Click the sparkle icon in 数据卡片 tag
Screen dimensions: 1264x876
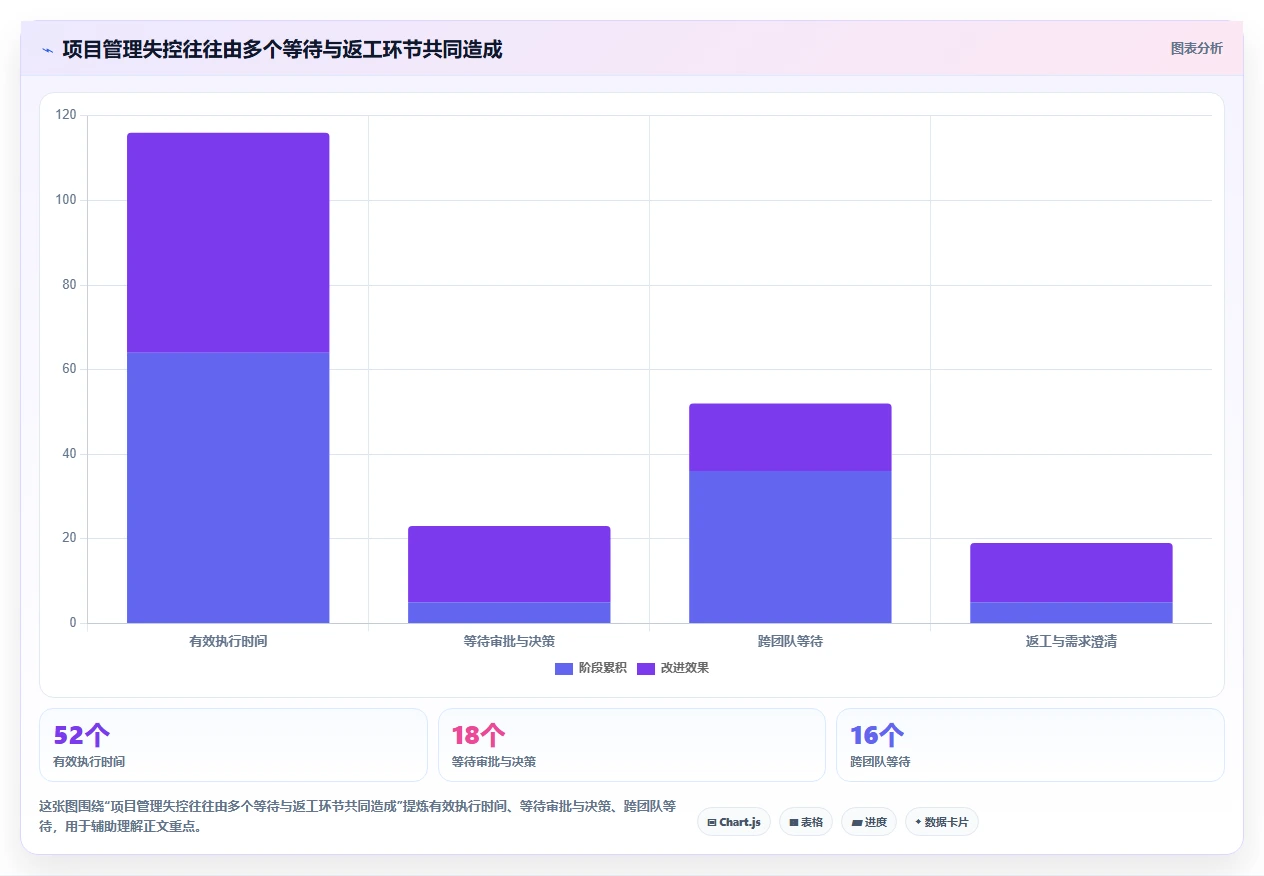coord(918,822)
